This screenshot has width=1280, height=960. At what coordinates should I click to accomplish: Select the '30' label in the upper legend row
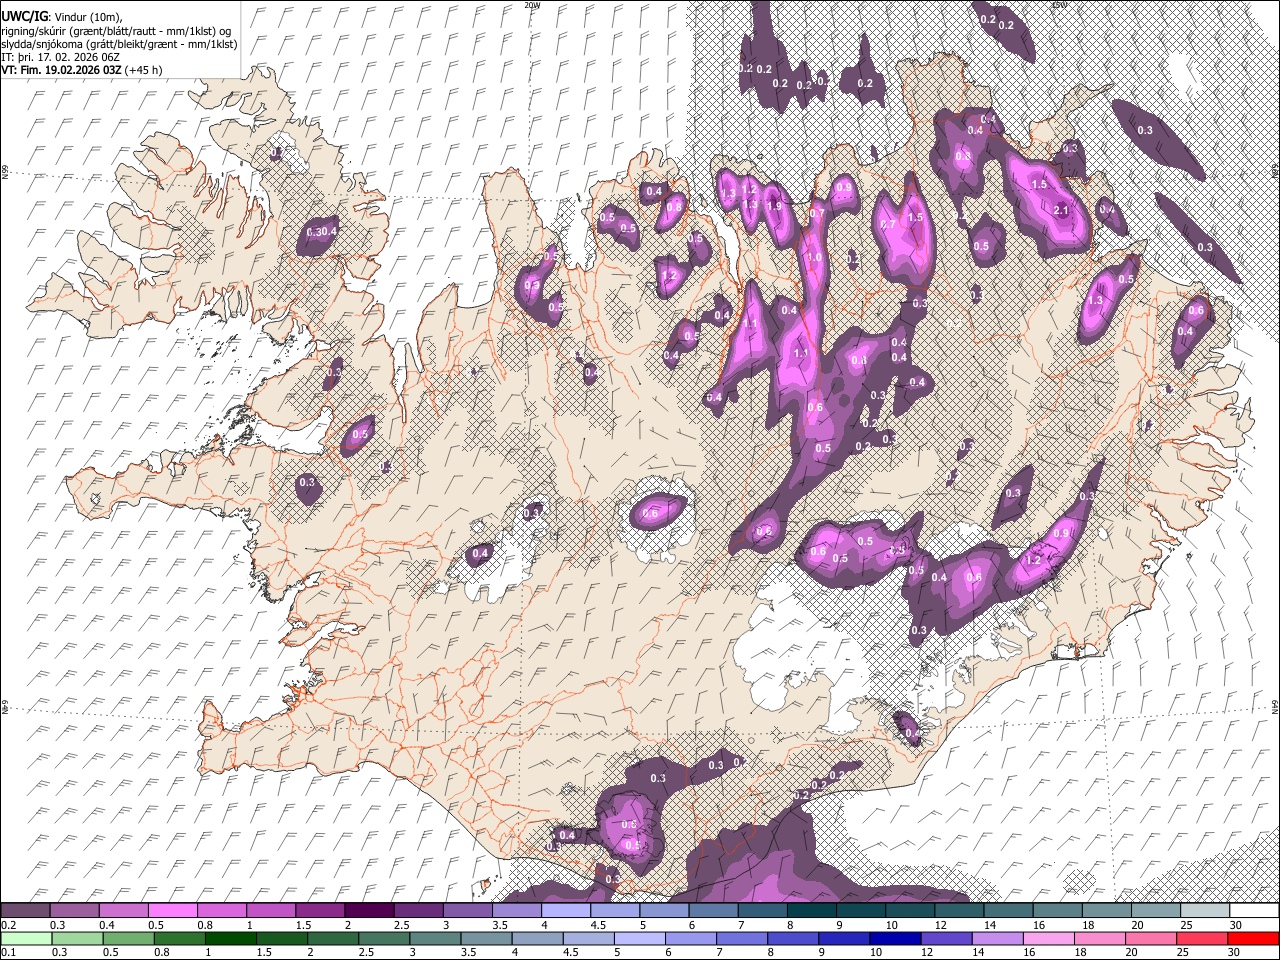pos(1236,925)
